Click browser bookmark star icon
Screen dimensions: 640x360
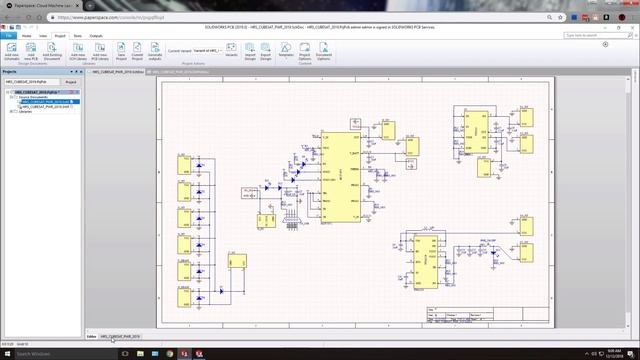click(x=560, y=18)
